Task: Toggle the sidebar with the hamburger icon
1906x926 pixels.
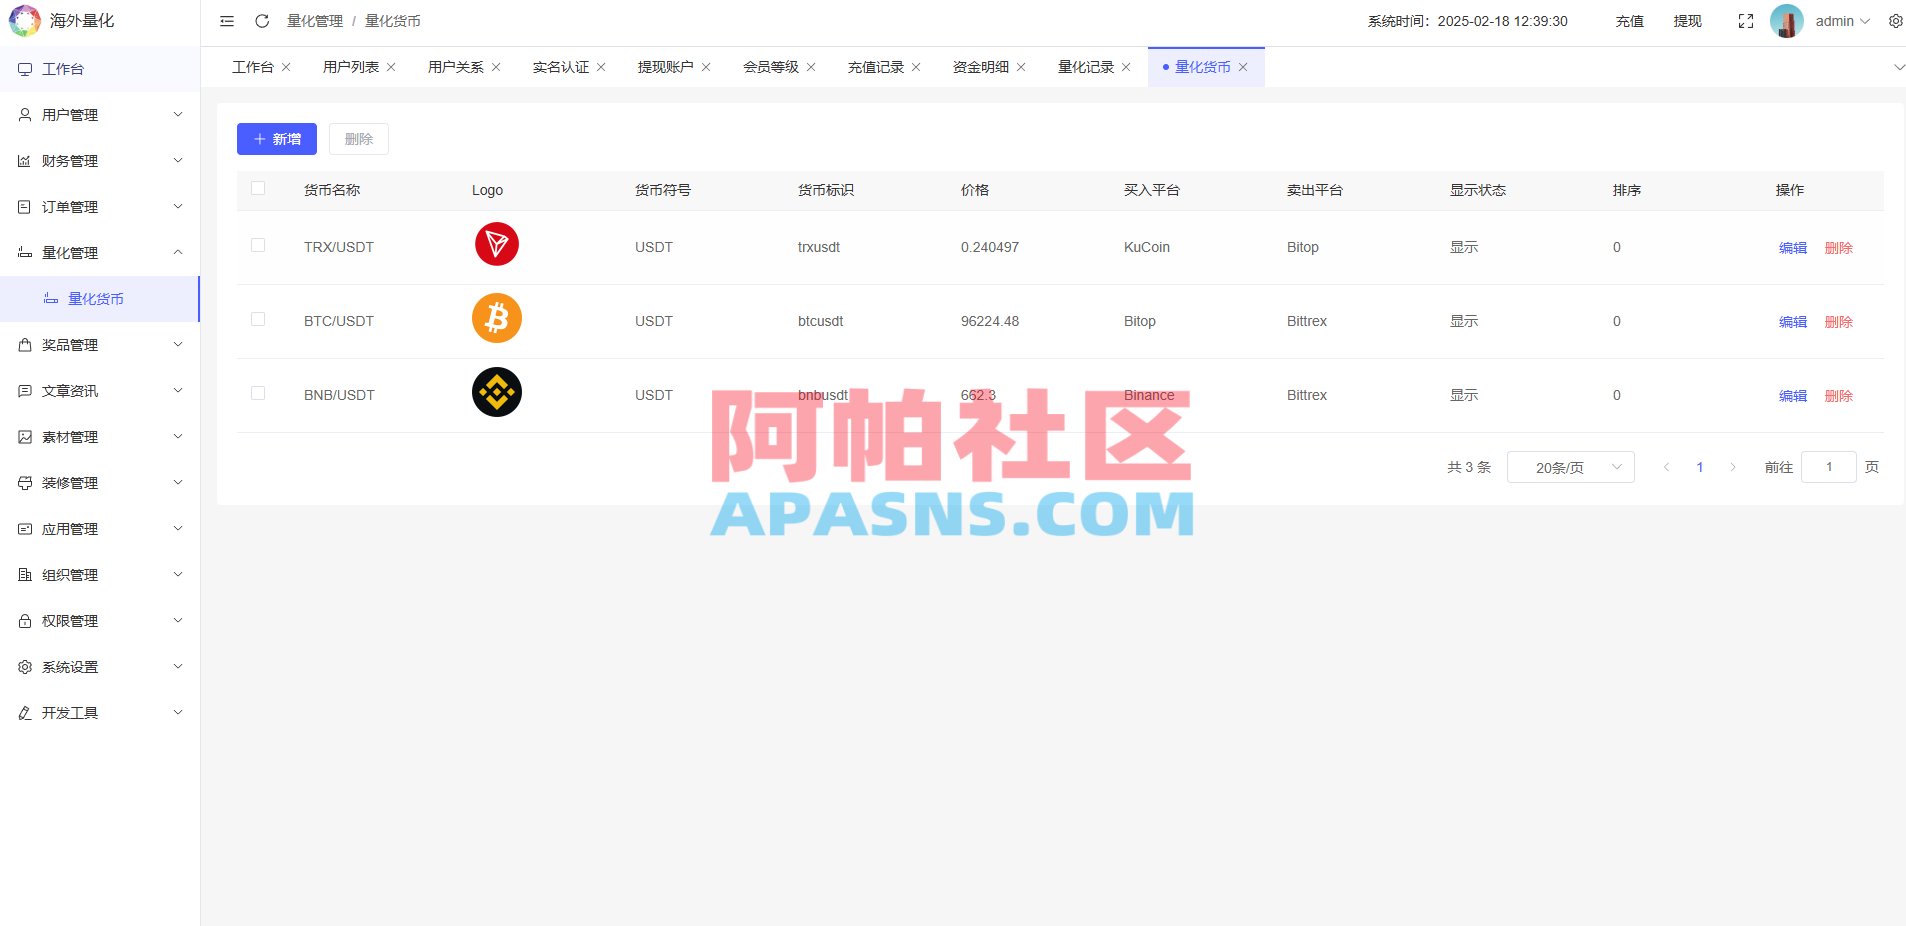Action: (227, 20)
